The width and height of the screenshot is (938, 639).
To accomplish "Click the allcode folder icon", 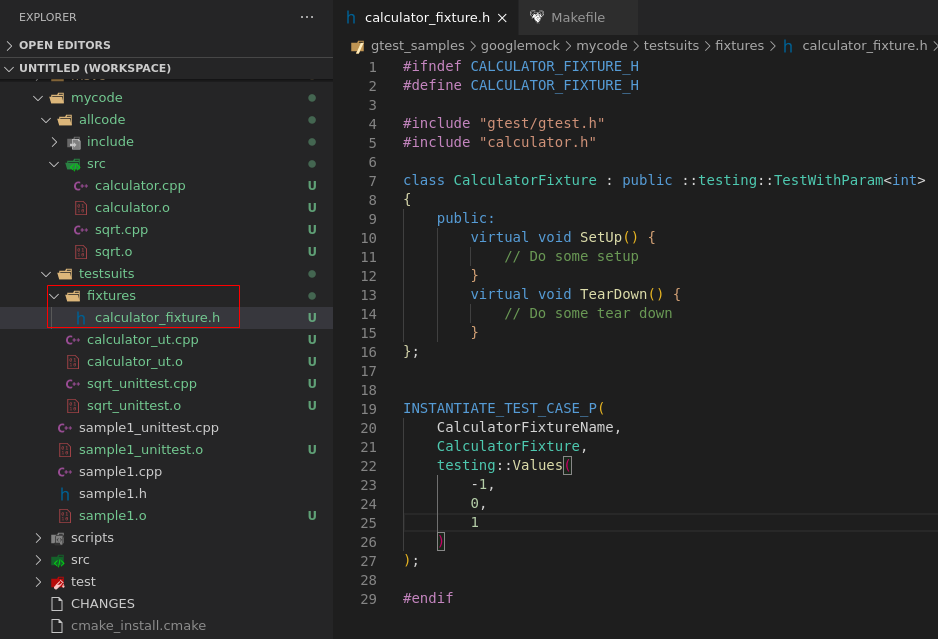I will [x=65, y=120].
